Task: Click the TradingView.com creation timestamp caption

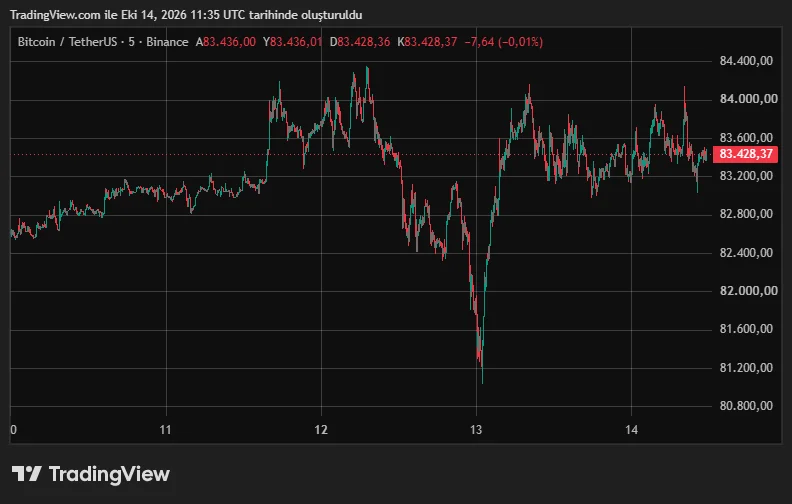Action: (x=186, y=15)
